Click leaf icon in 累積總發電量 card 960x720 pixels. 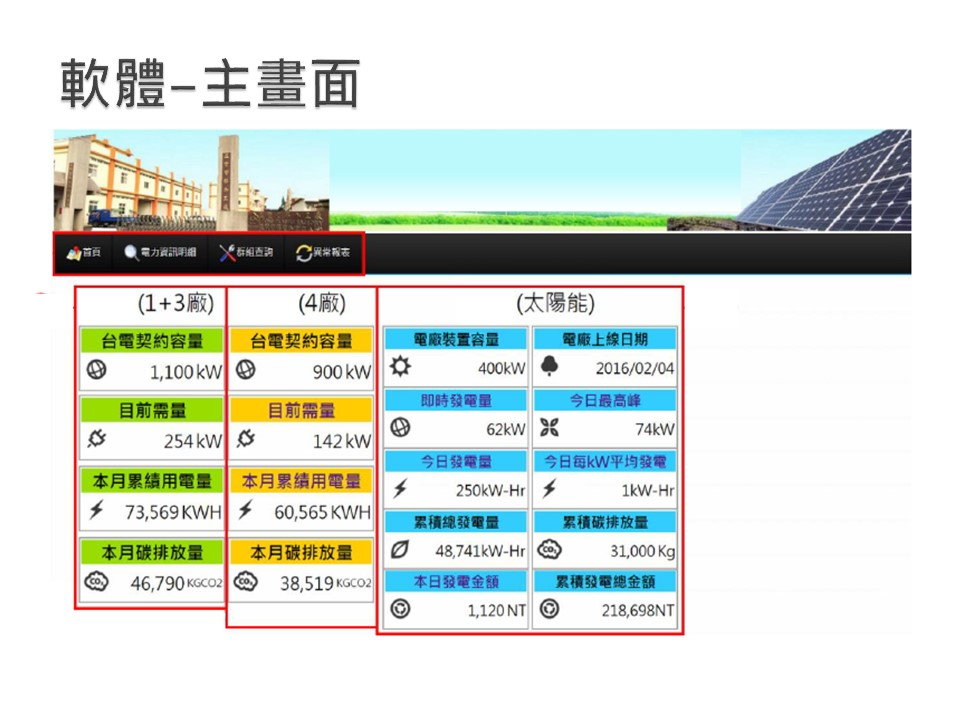tap(400, 550)
